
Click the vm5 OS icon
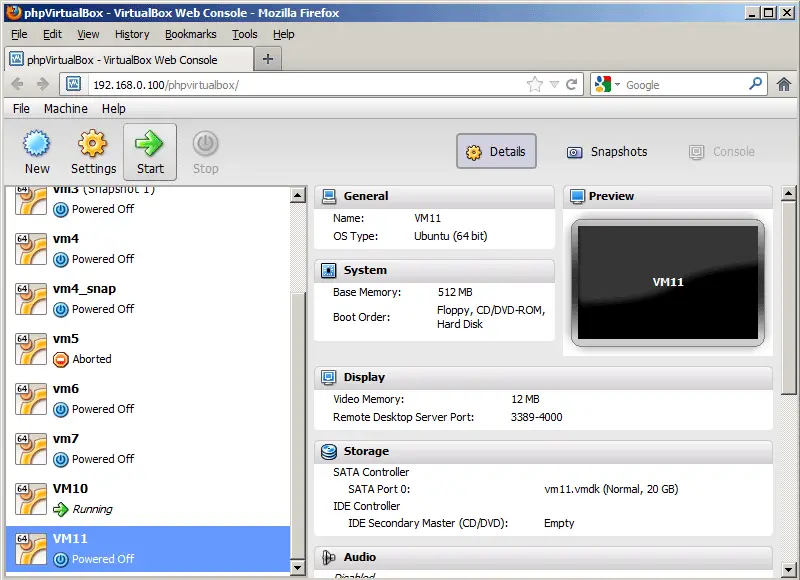(31, 349)
